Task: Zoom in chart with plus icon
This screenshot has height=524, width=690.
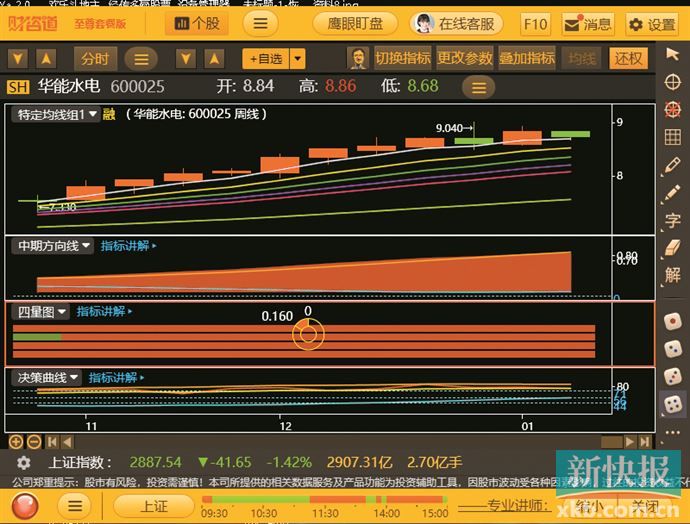Action: tap(16, 442)
